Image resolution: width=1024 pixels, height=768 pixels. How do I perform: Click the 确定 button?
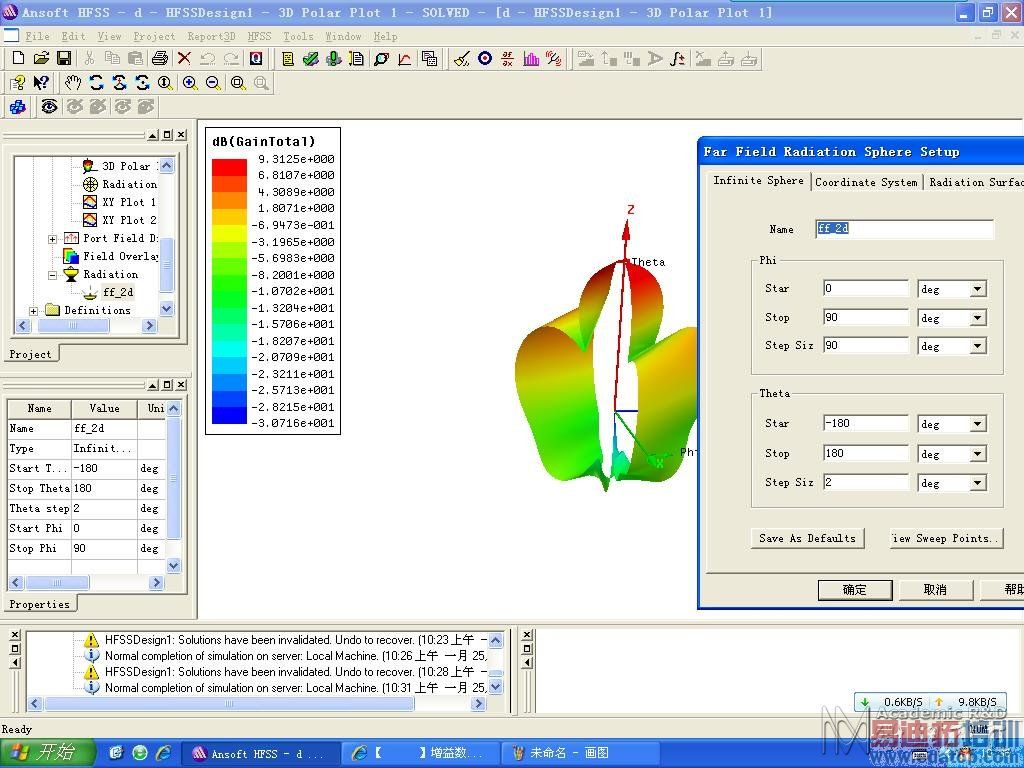coord(855,590)
